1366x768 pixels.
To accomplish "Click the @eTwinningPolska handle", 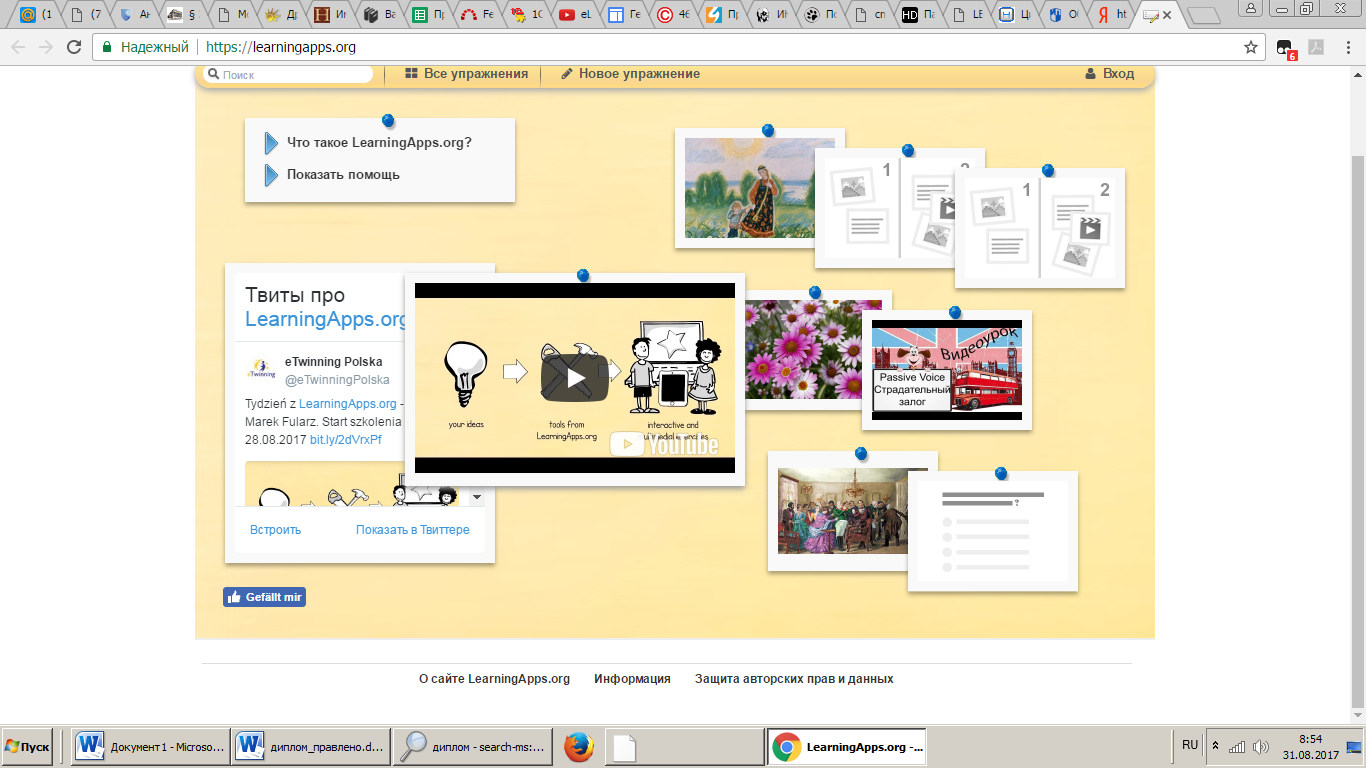I will coord(337,381).
